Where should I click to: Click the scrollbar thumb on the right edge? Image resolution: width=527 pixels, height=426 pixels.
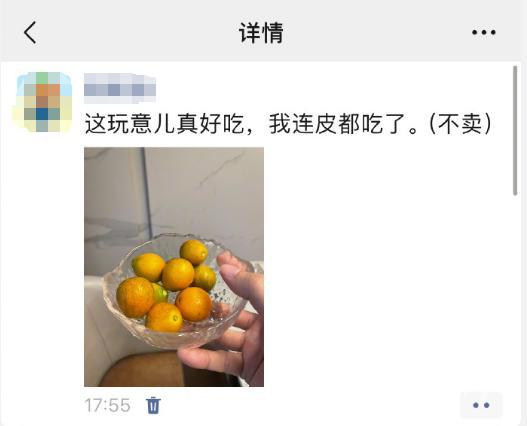click(x=515, y=130)
